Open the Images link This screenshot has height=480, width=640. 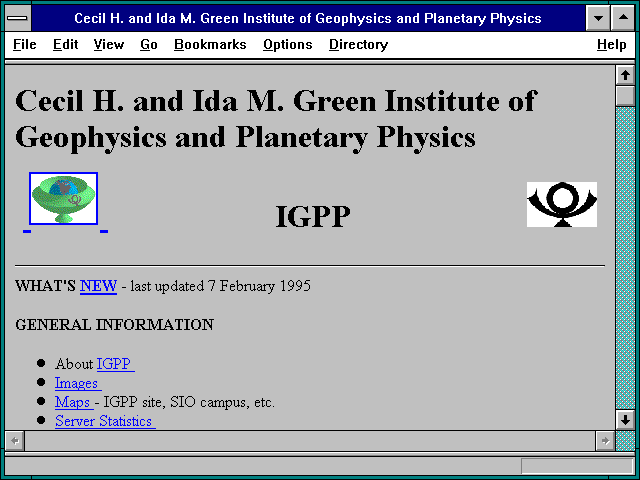click(x=78, y=383)
